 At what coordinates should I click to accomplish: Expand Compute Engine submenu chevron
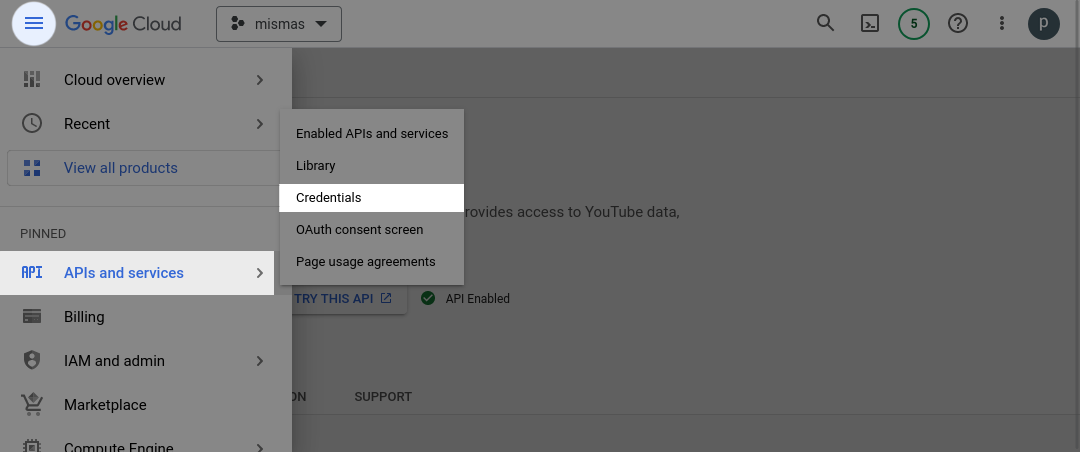260,447
